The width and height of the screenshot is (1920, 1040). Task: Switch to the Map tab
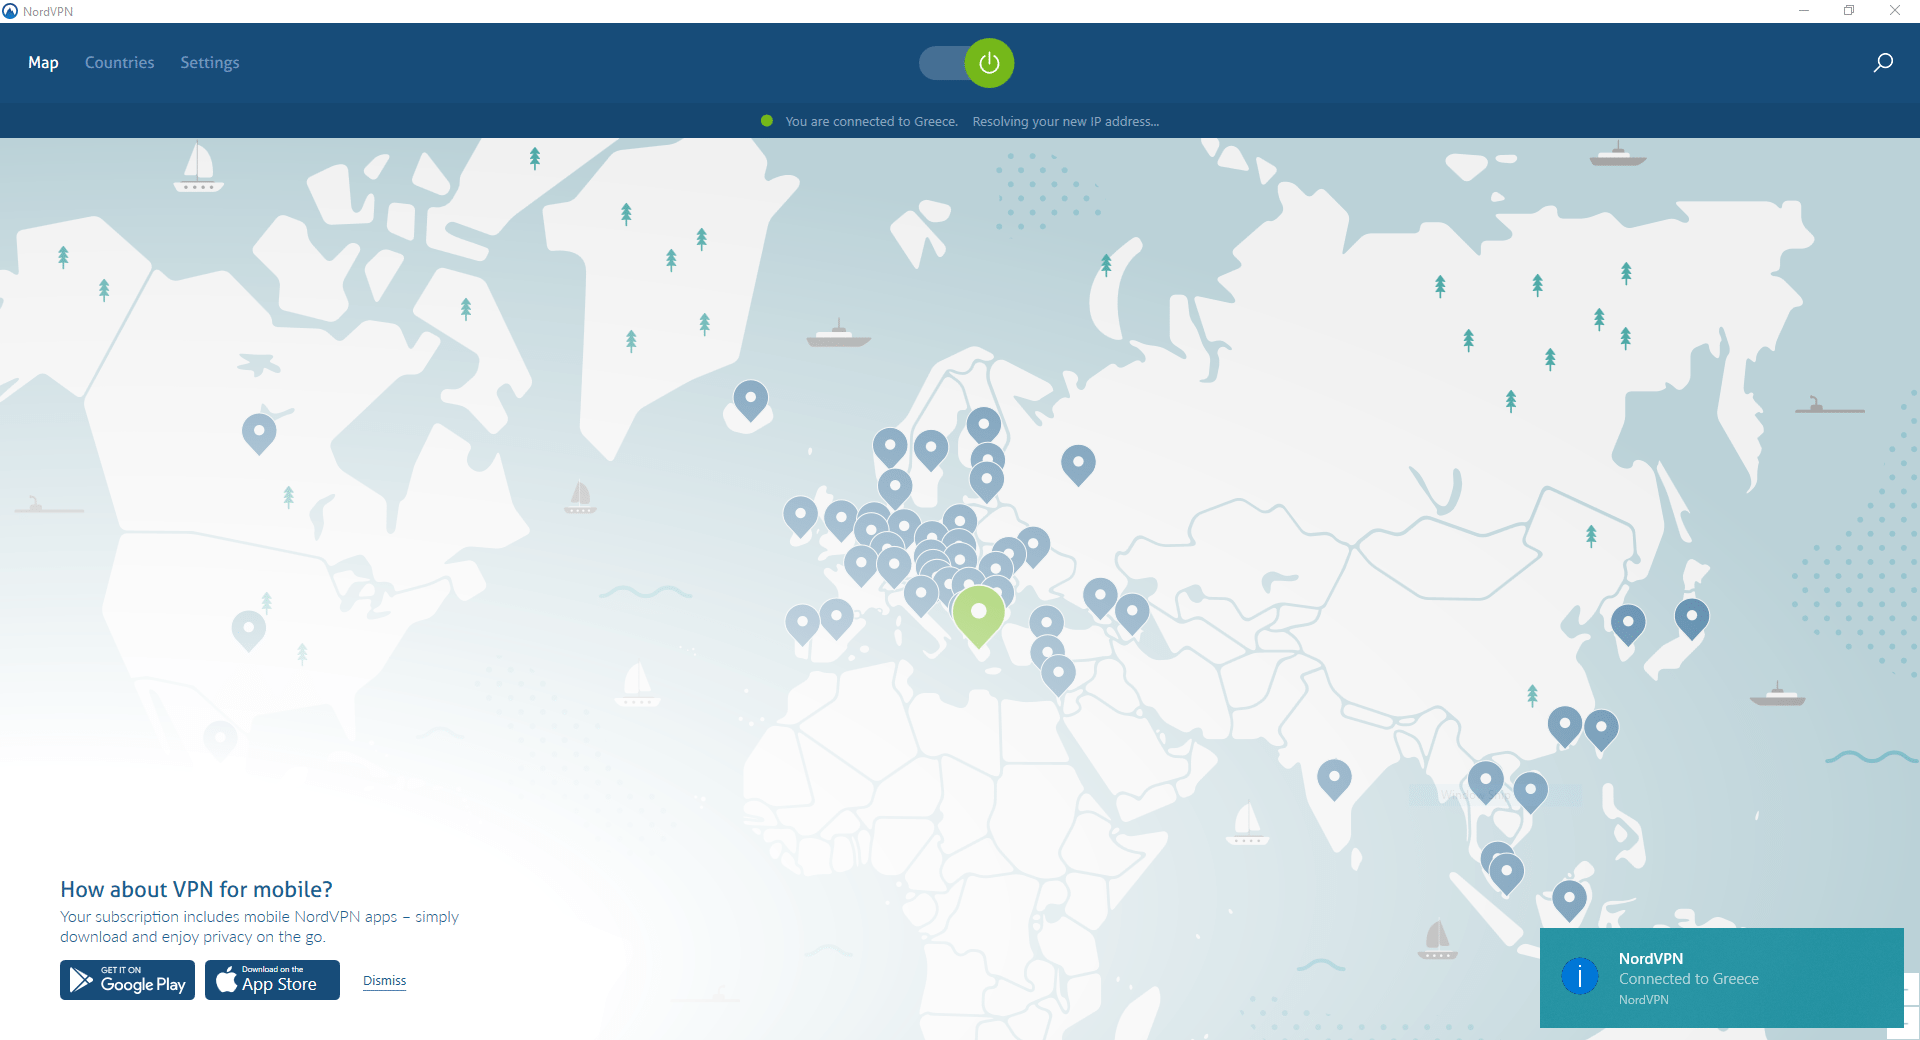tap(43, 62)
